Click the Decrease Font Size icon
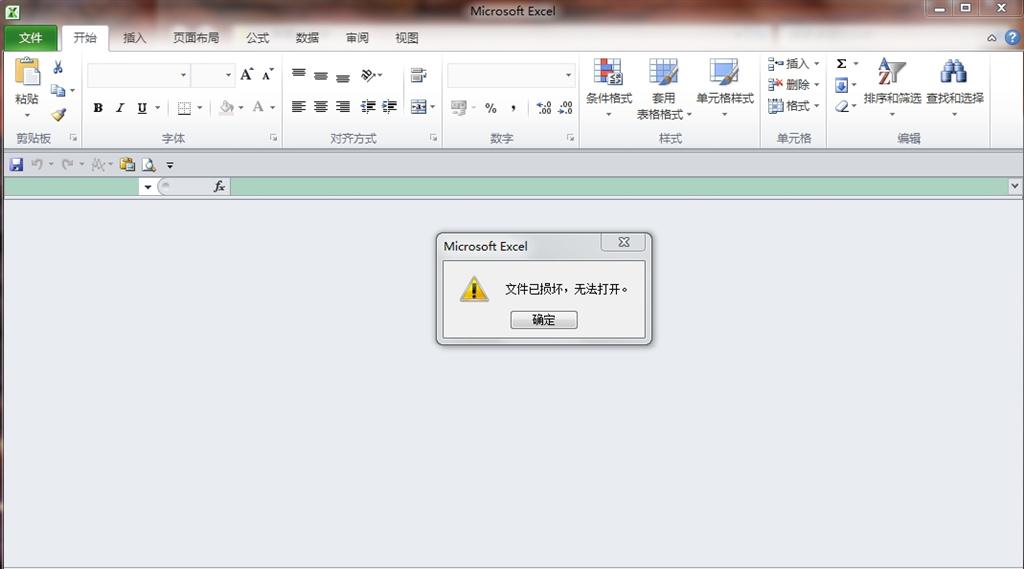 pos(268,74)
